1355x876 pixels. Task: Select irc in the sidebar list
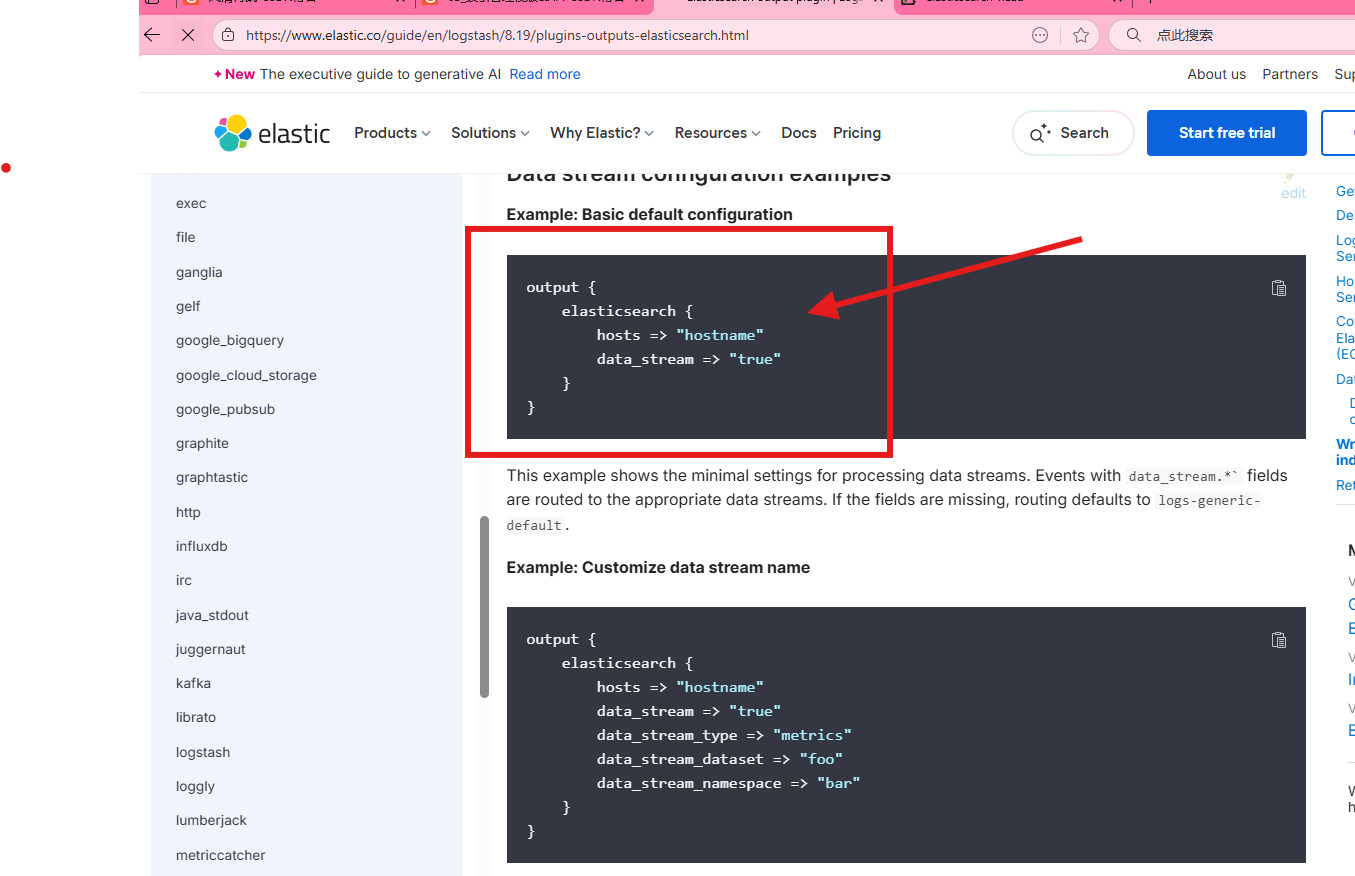(x=184, y=580)
